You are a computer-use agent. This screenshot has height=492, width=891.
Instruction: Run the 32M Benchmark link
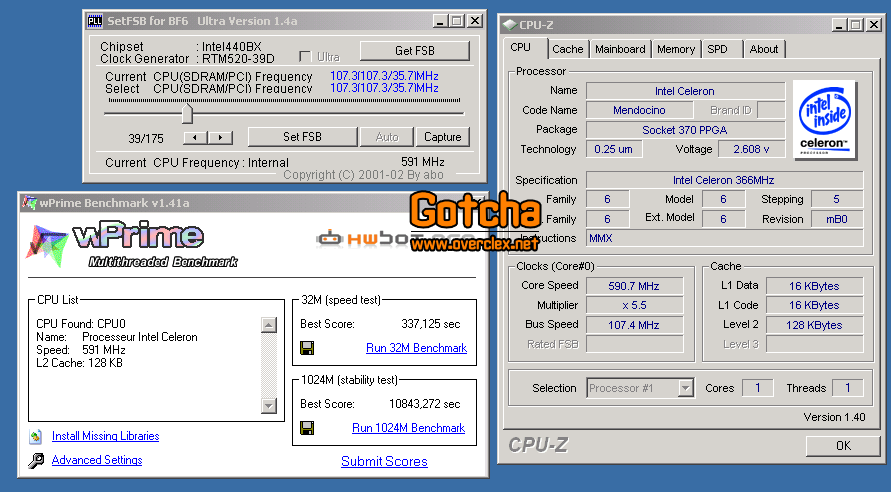click(417, 348)
